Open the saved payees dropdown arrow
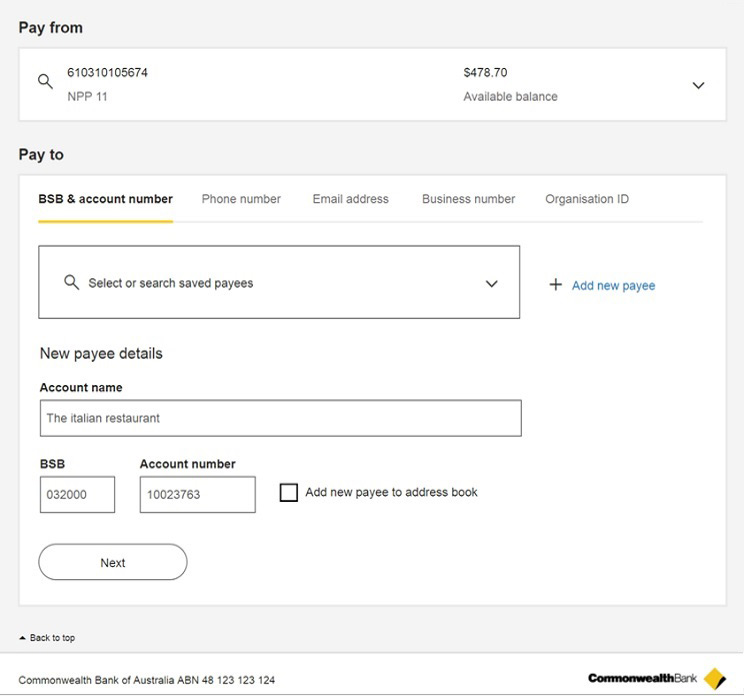Image resolution: width=744 pixels, height=696 pixels. pos(491,284)
